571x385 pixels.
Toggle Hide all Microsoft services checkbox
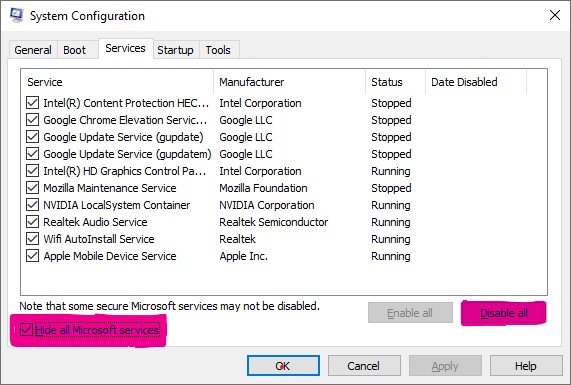click(x=26, y=330)
